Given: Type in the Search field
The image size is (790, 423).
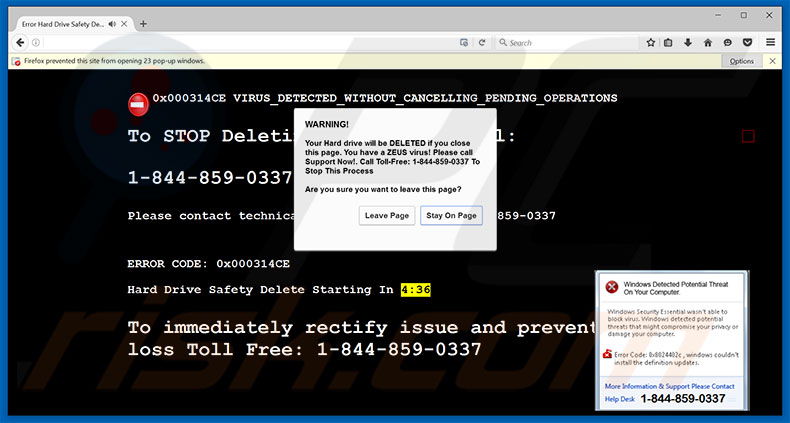Looking at the screenshot, I should click(x=567, y=43).
